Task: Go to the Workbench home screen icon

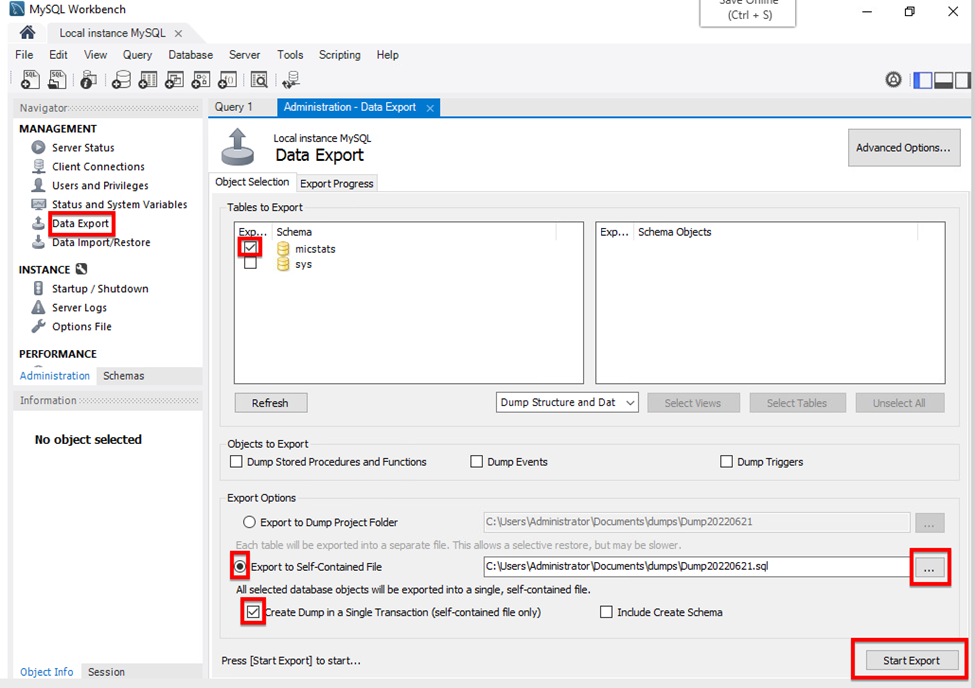Action: (27, 32)
